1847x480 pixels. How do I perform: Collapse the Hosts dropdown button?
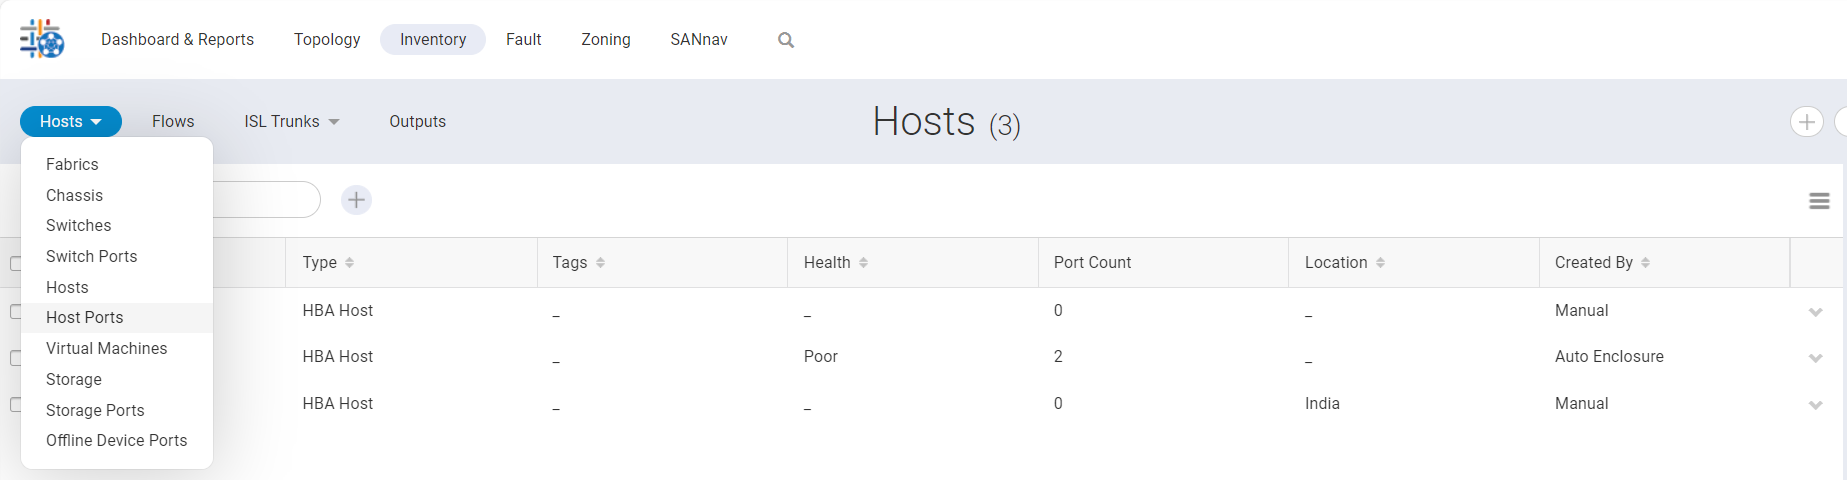[x=70, y=122]
